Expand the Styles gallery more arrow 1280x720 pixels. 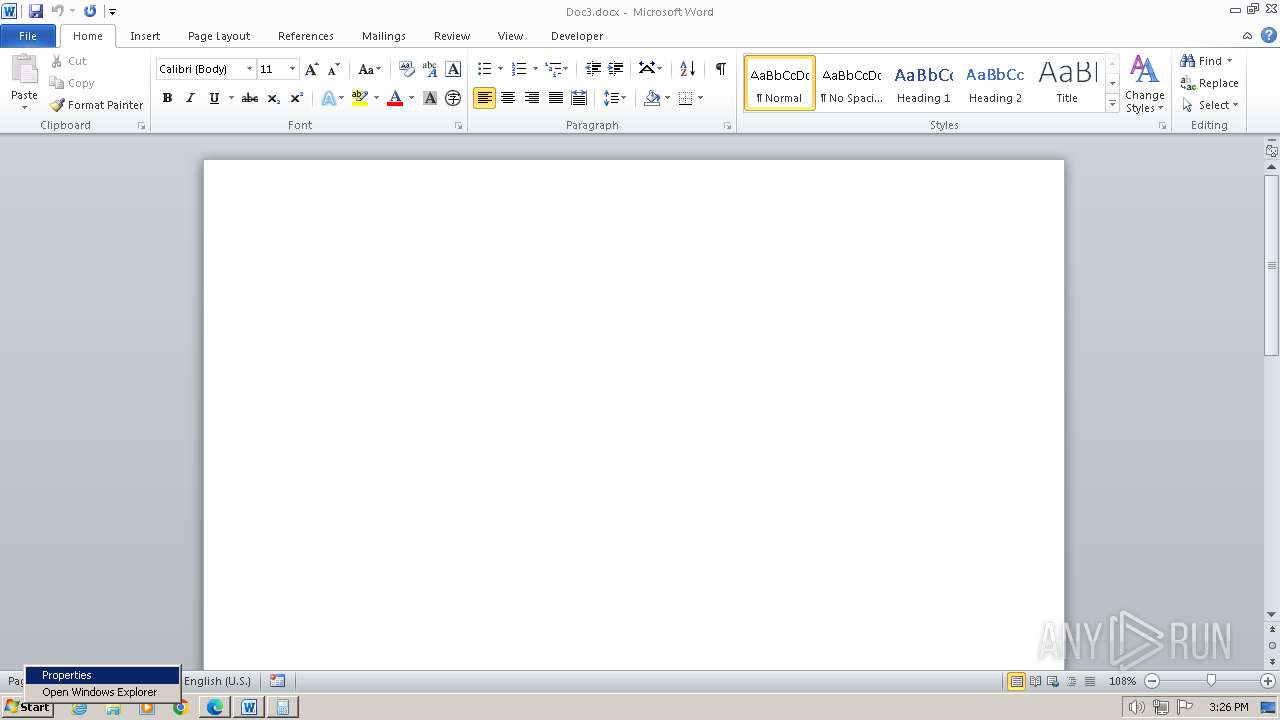tap(1112, 104)
